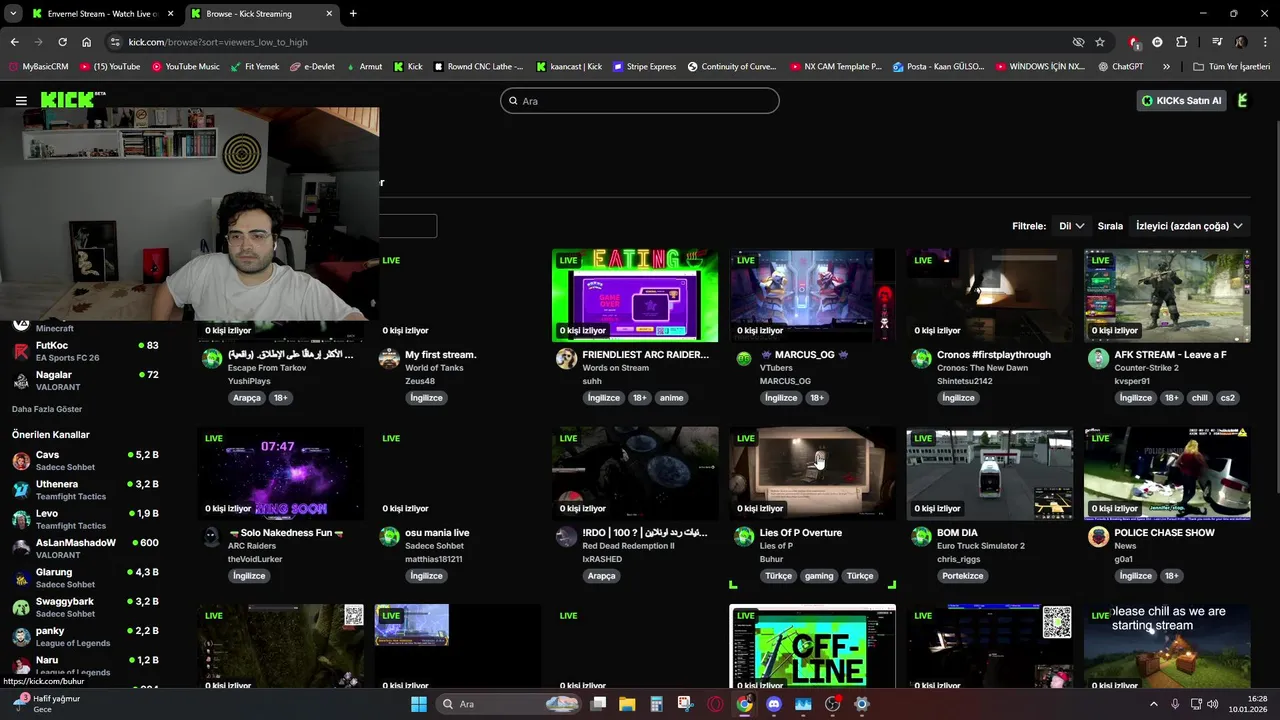Image resolution: width=1280 pixels, height=720 pixels.
Task: Expand the bookmarks overflow chevron
Action: tap(1166, 67)
